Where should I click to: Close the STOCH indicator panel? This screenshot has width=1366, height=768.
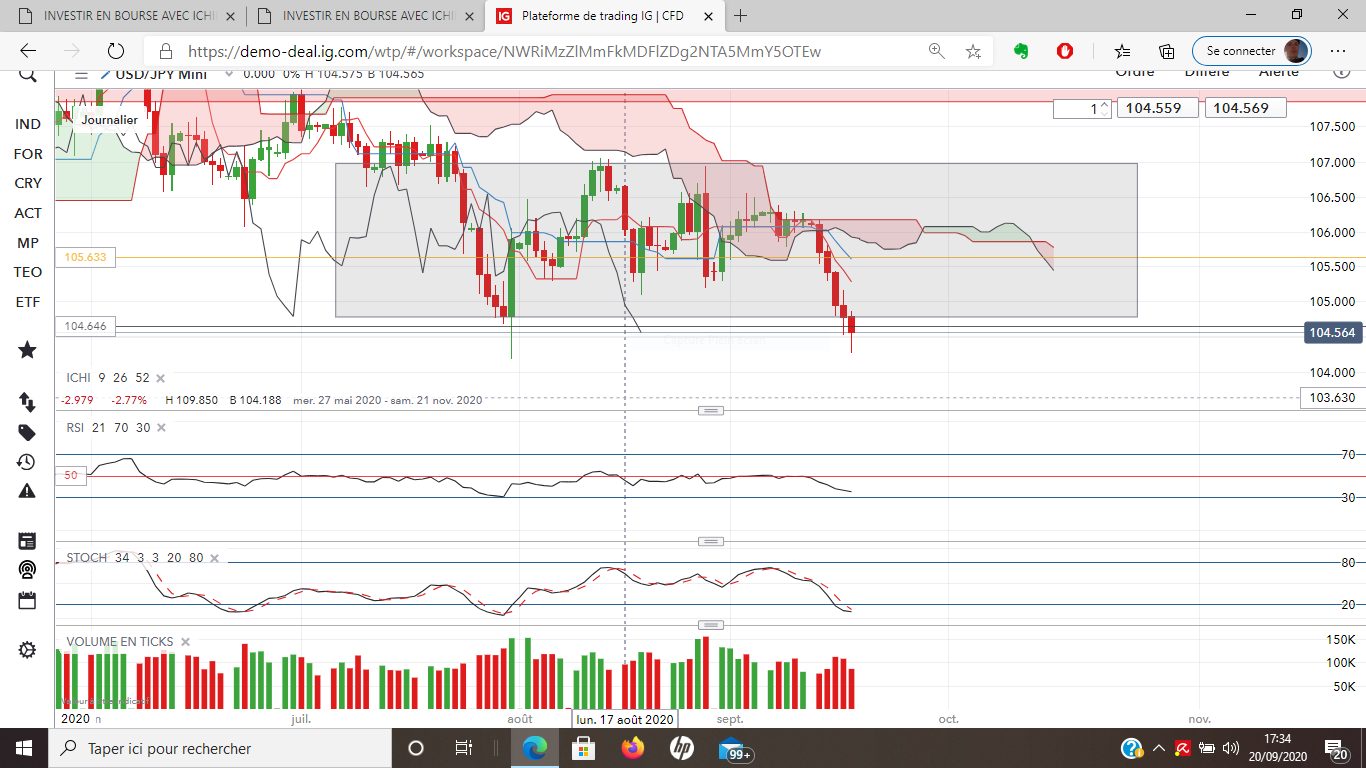pyautogui.click(x=214, y=558)
